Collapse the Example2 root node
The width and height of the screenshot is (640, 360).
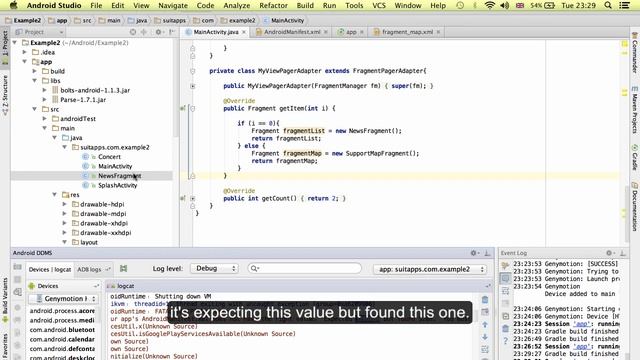click(15, 42)
